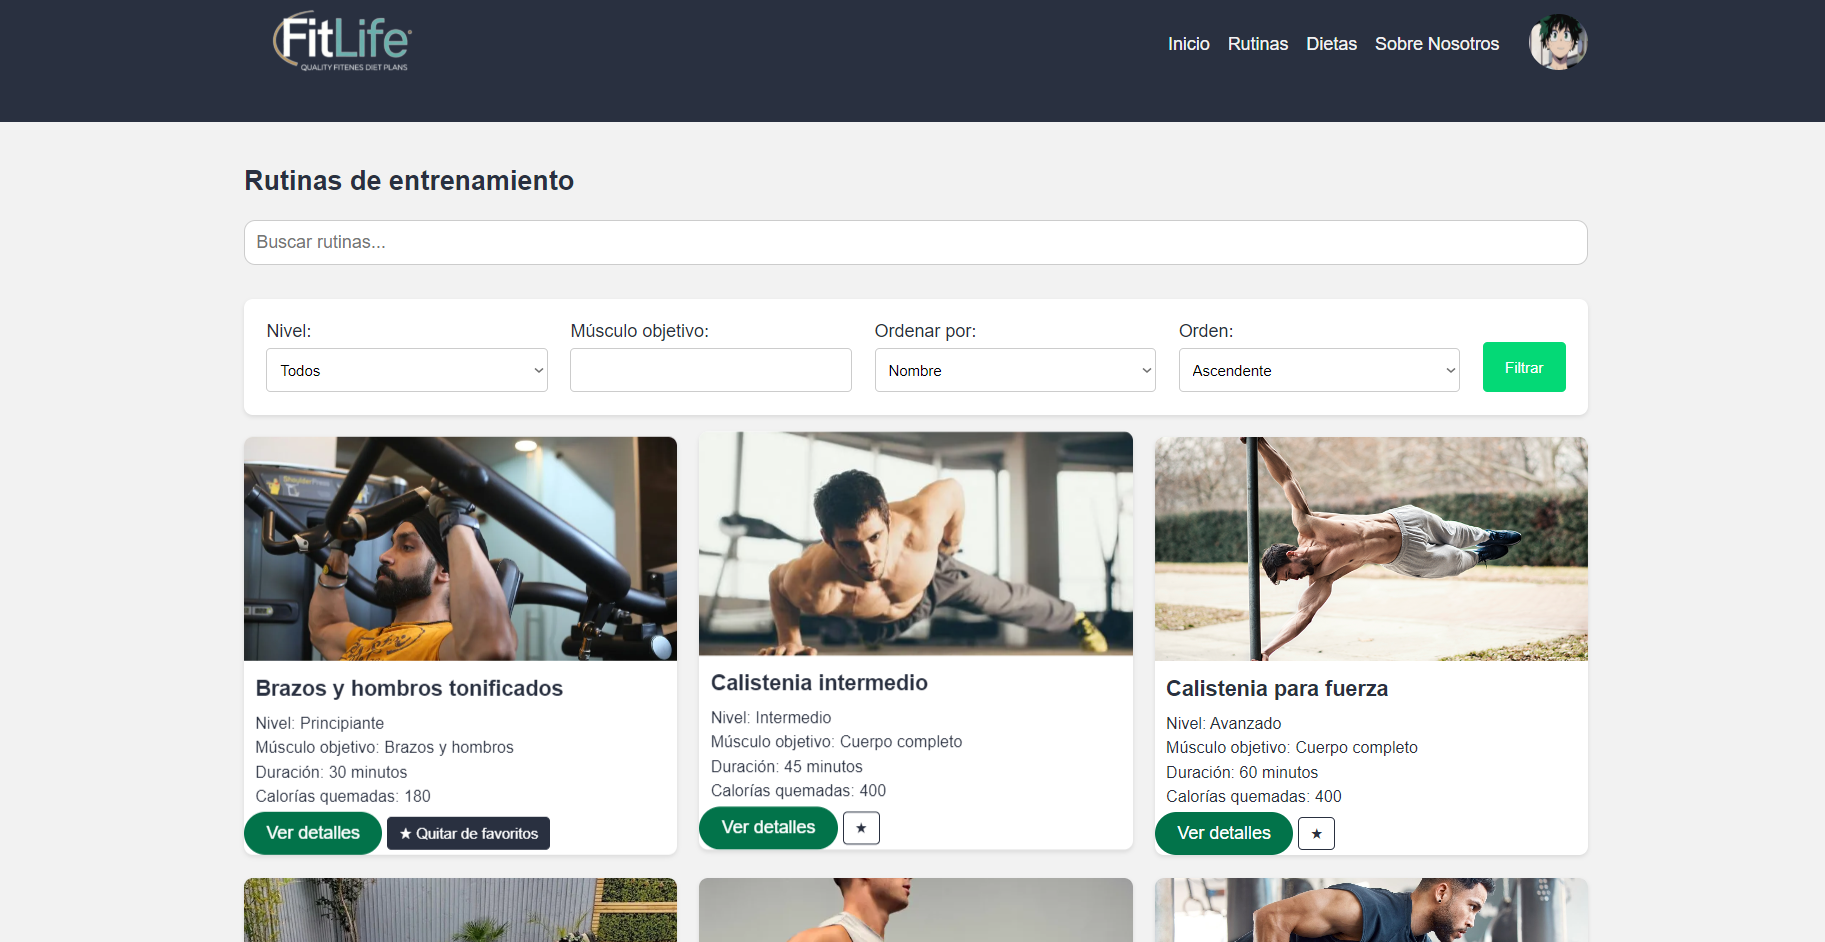Click the FitLife logo
Screen dimensions: 1825x942
coord(342,42)
